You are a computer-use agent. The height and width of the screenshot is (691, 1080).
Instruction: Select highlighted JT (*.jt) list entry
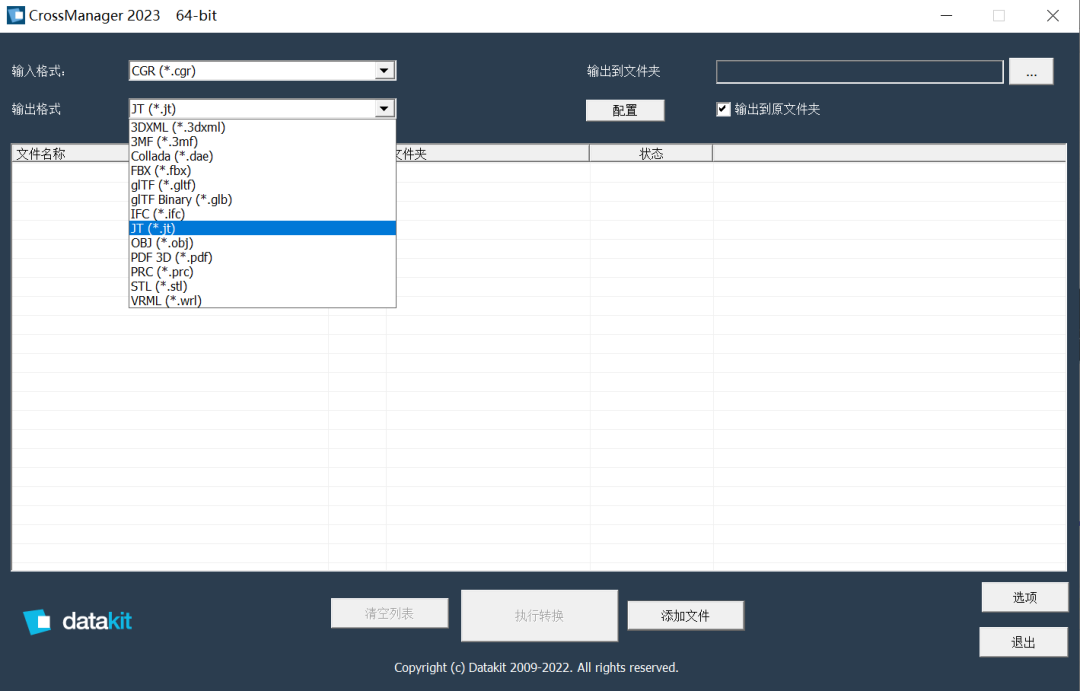pos(262,228)
